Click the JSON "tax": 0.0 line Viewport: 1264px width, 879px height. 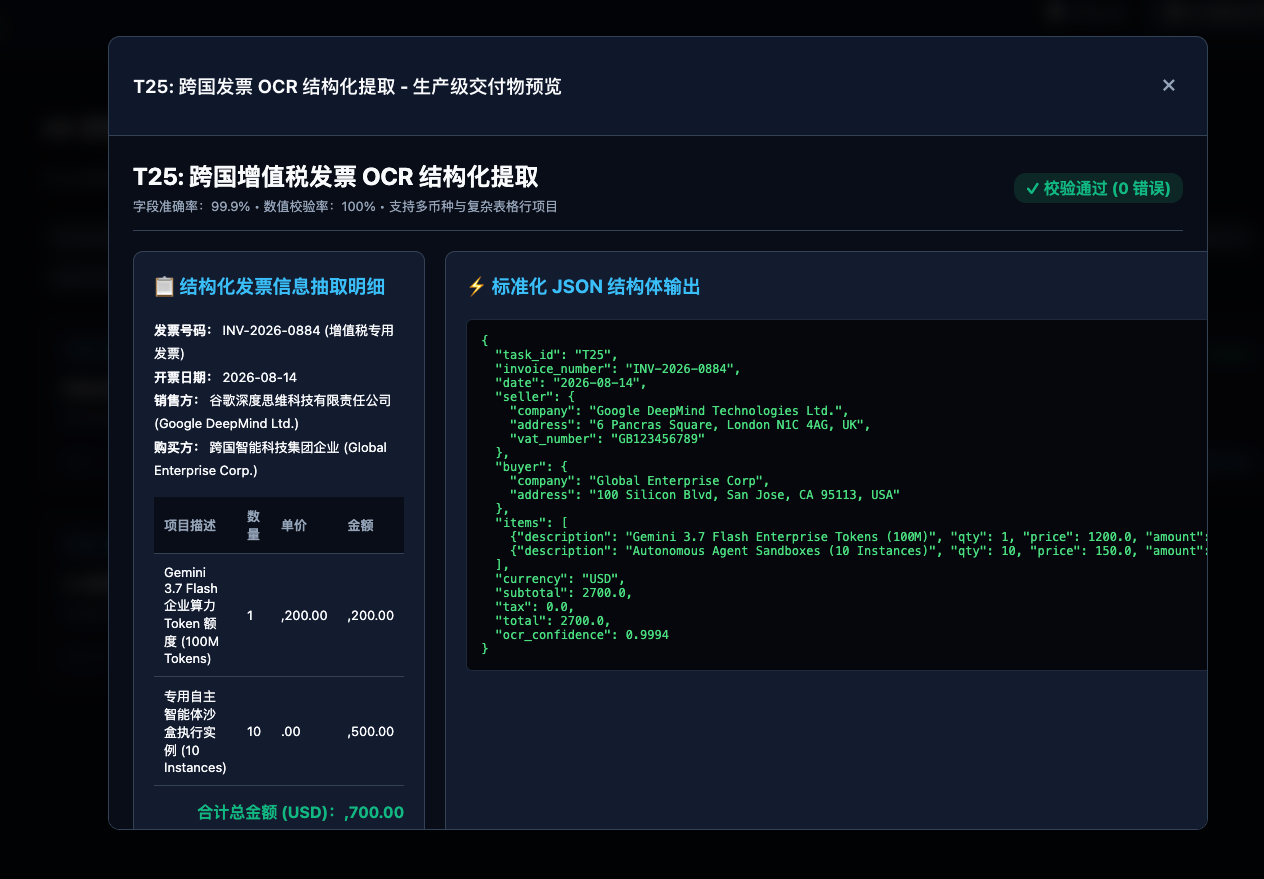pos(536,606)
